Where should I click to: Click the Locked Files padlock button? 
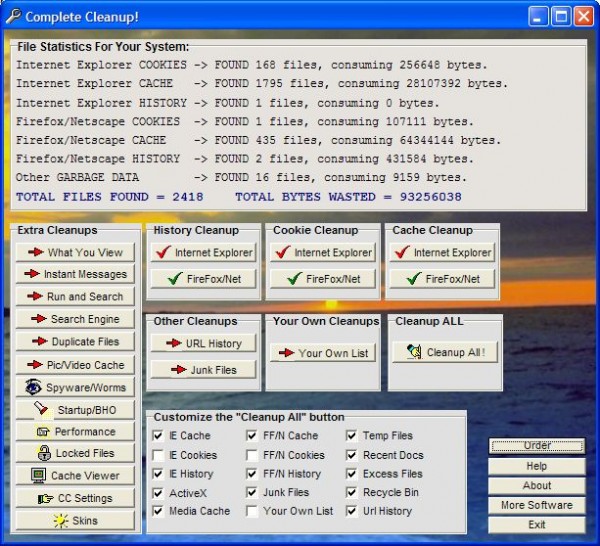click(75, 453)
